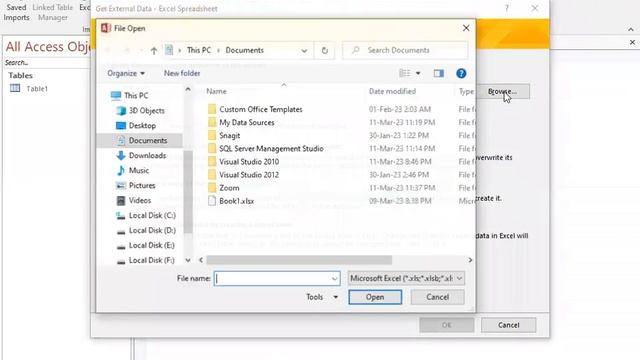The width and height of the screenshot is (640, 360).
Task: Open Linked Table Manager in Access ribbon
Action: tap(53, 12)
